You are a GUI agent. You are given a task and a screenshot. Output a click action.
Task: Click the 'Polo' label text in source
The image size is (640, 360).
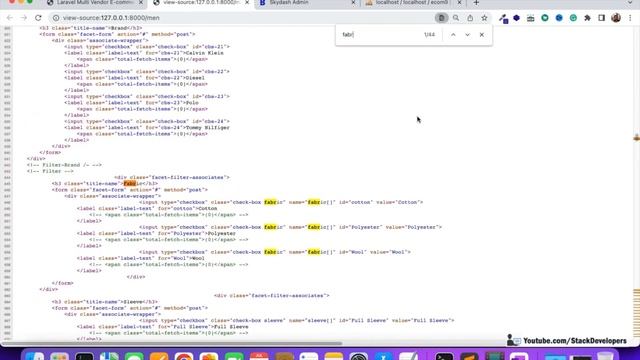click(x=192, y=103)
